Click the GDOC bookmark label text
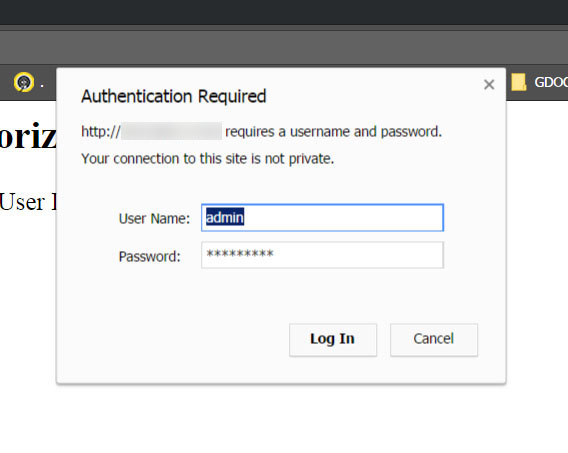The width and height of the screenshot is (568, 453). click(x=551, y=83)
